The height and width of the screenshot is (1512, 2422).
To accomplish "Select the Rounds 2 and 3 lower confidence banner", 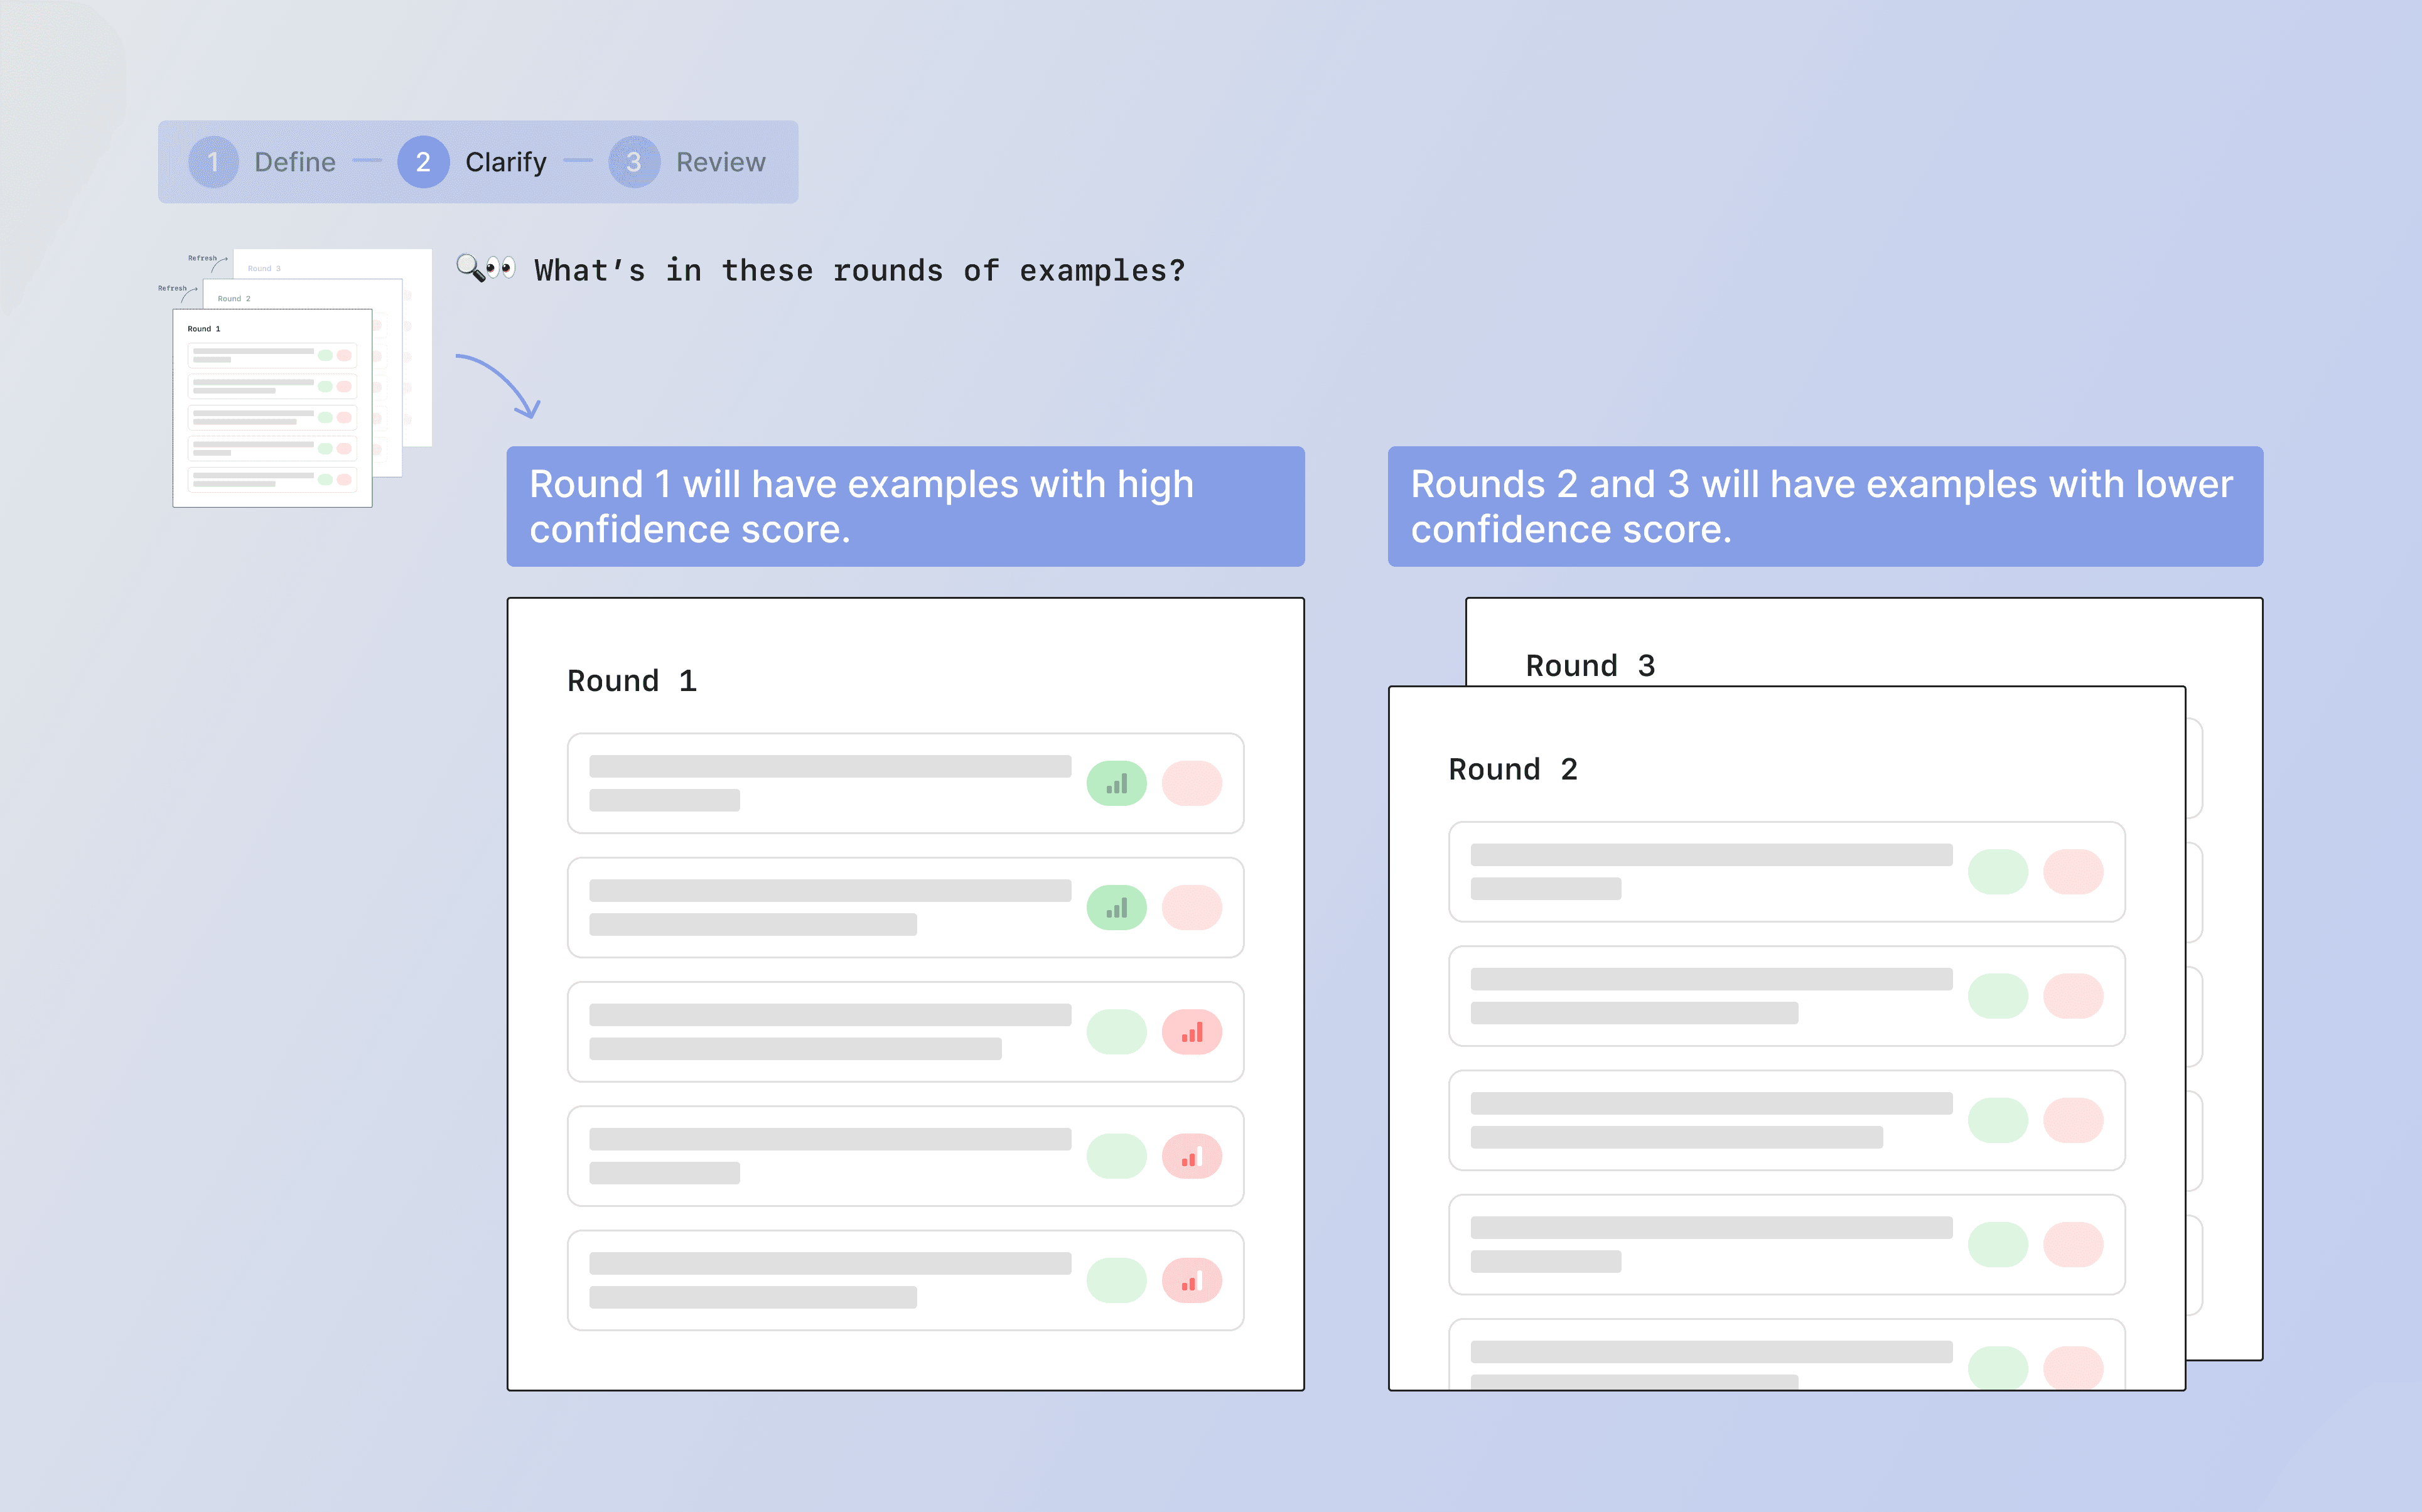I will coord(1825,506).
